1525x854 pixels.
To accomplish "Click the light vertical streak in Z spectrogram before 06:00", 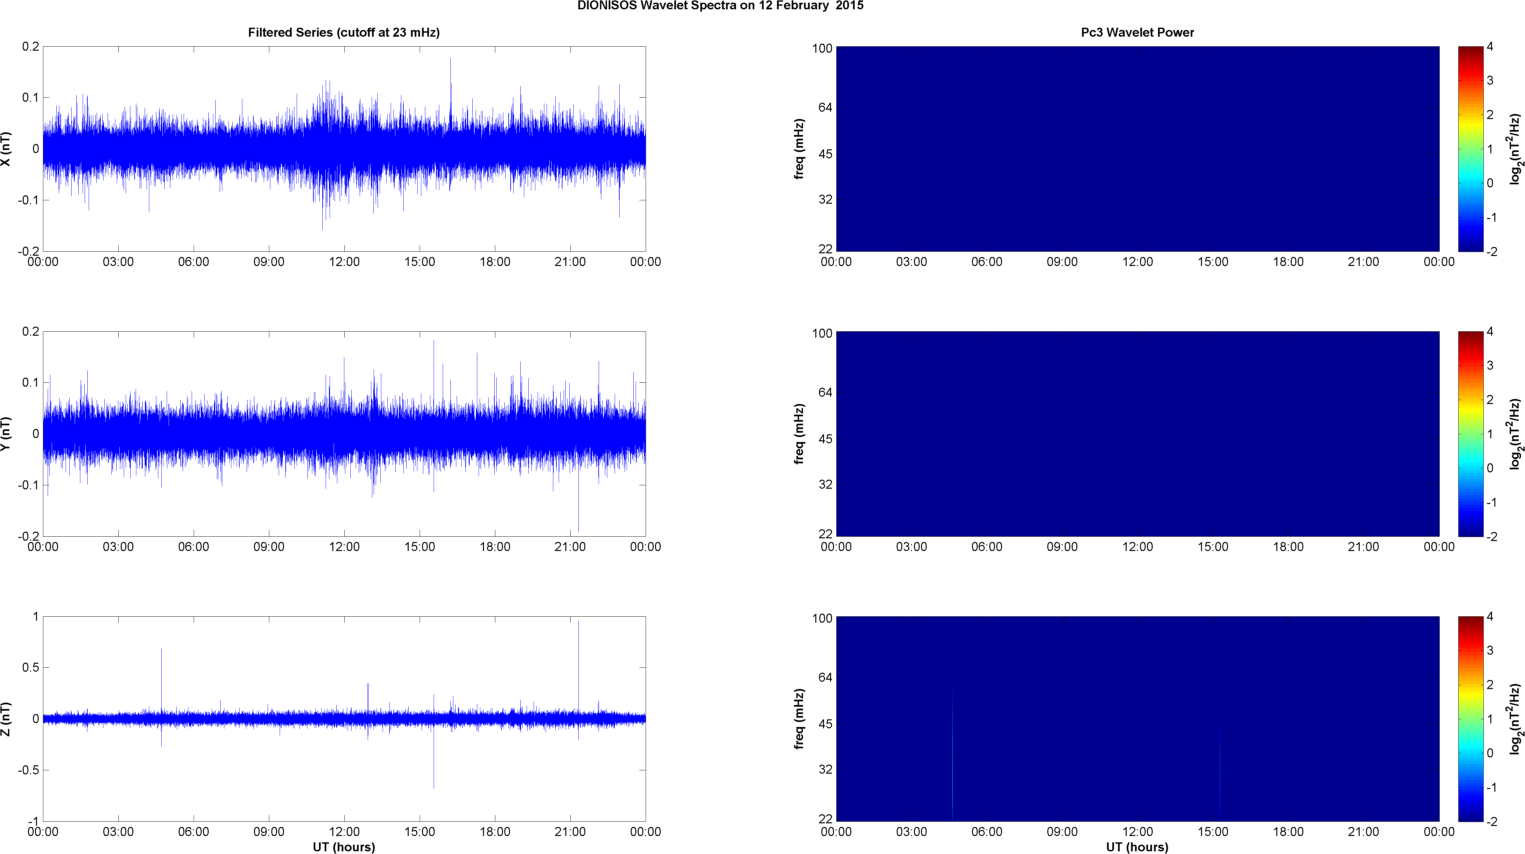I will [953, 750].
